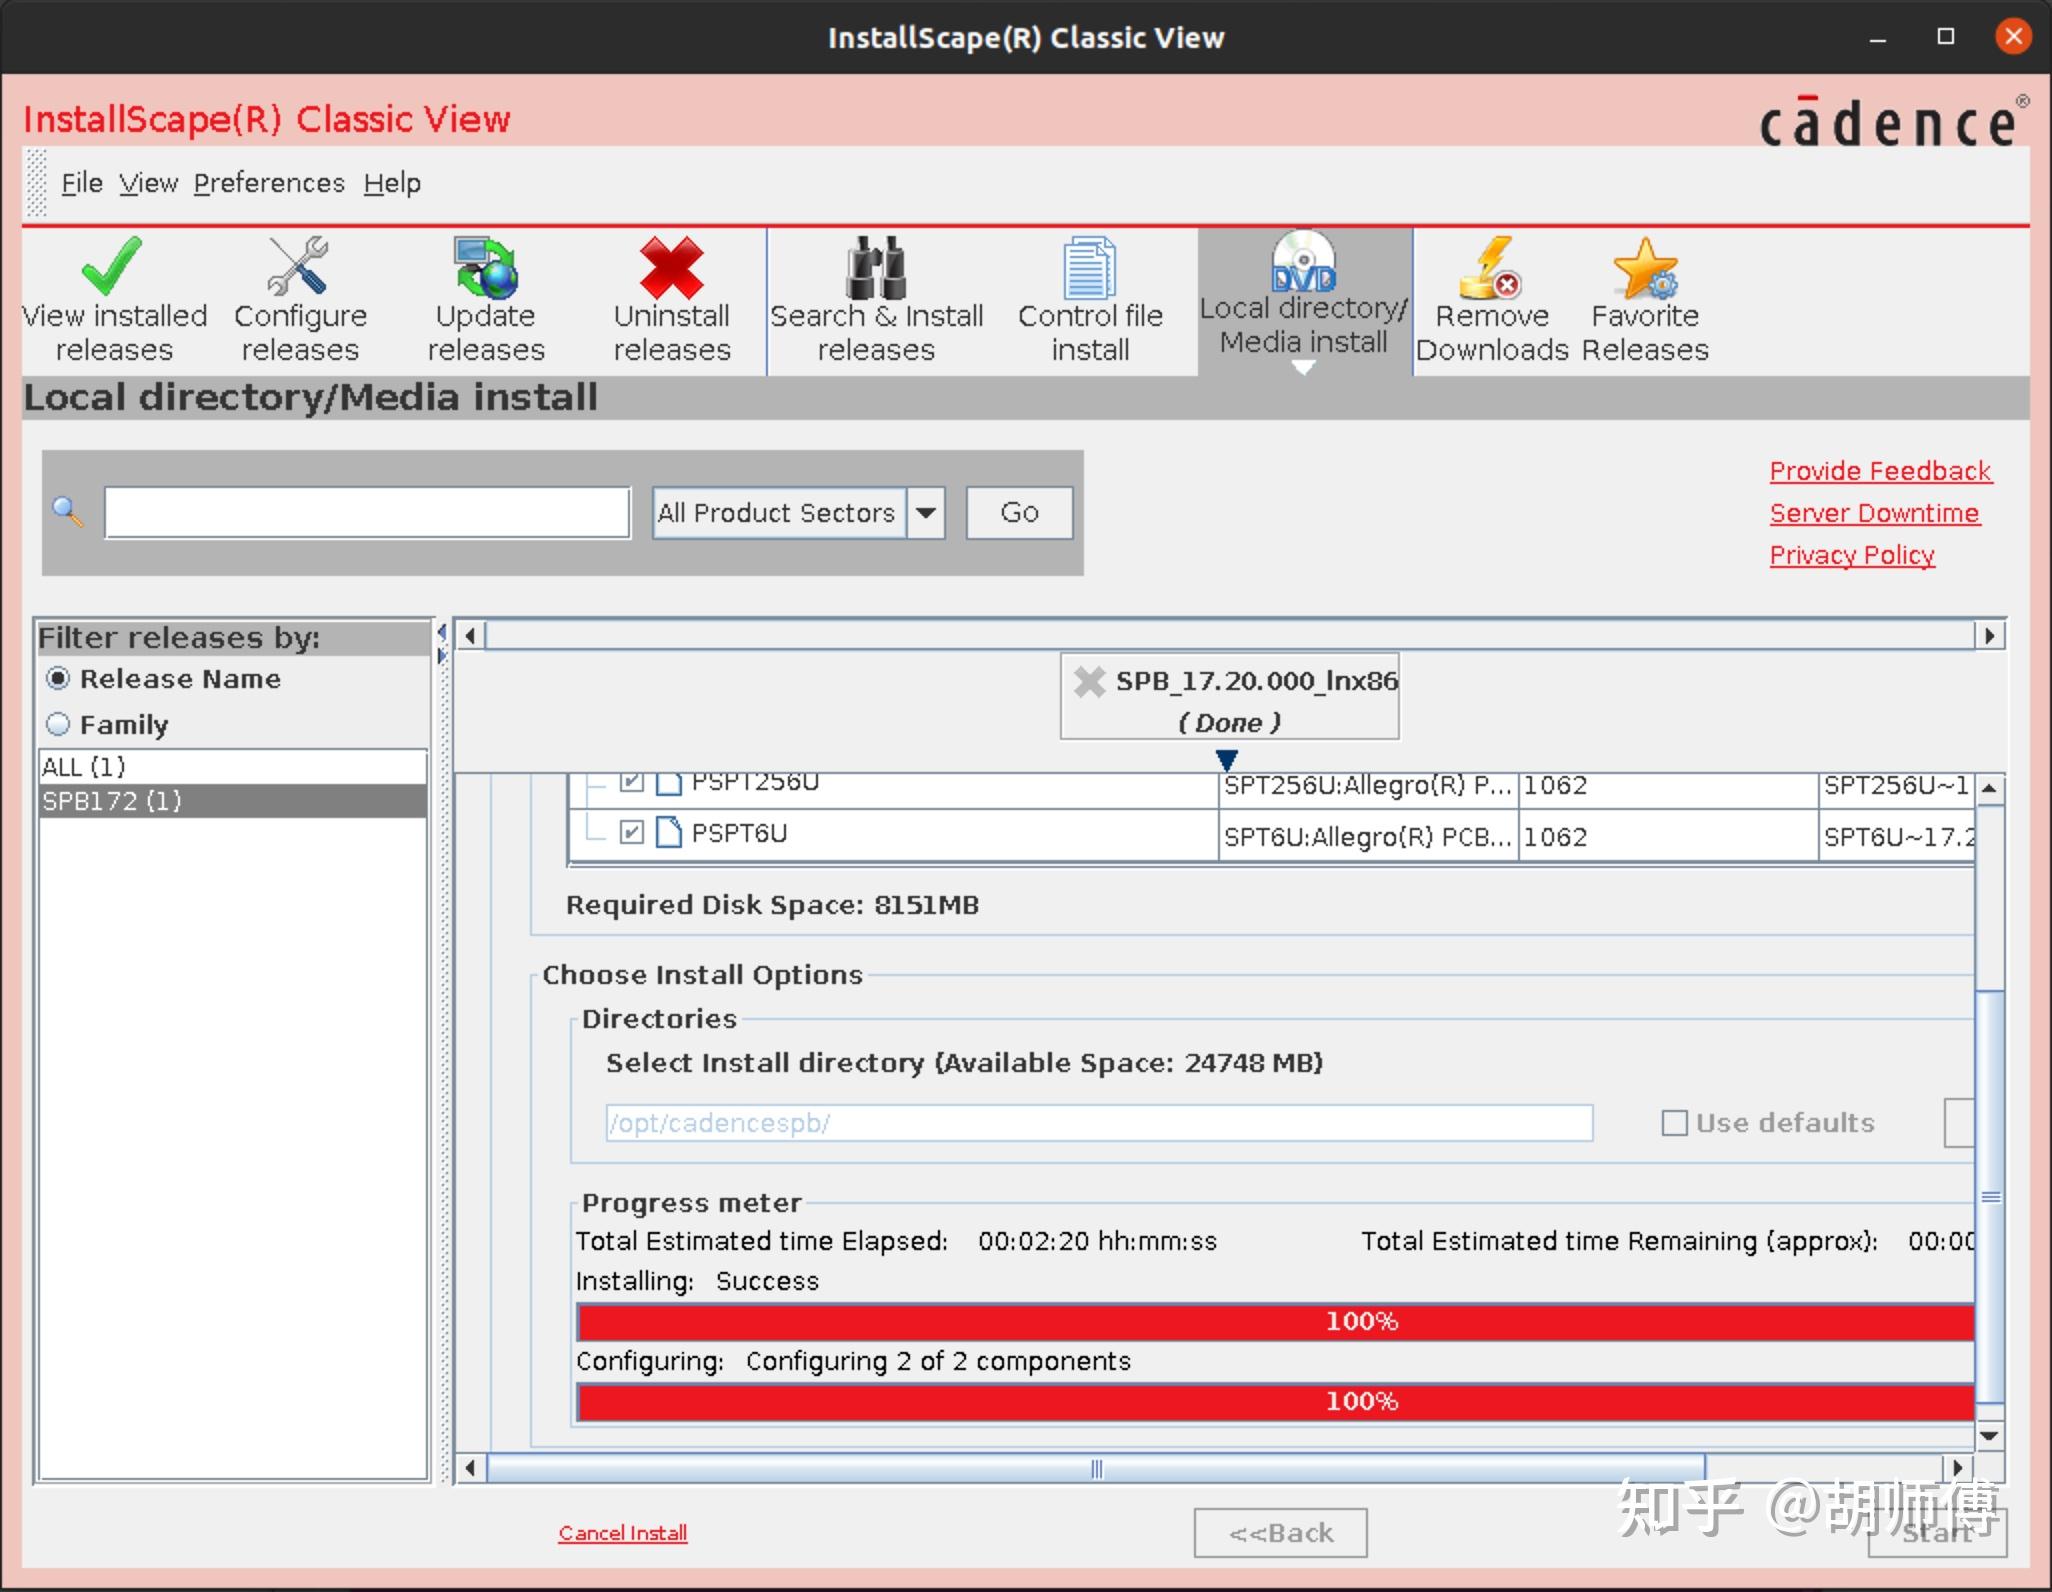2052x1592 pixels.
Task: Click the vertical scrollbar thumb
Action: (x=1990, y=1197)
